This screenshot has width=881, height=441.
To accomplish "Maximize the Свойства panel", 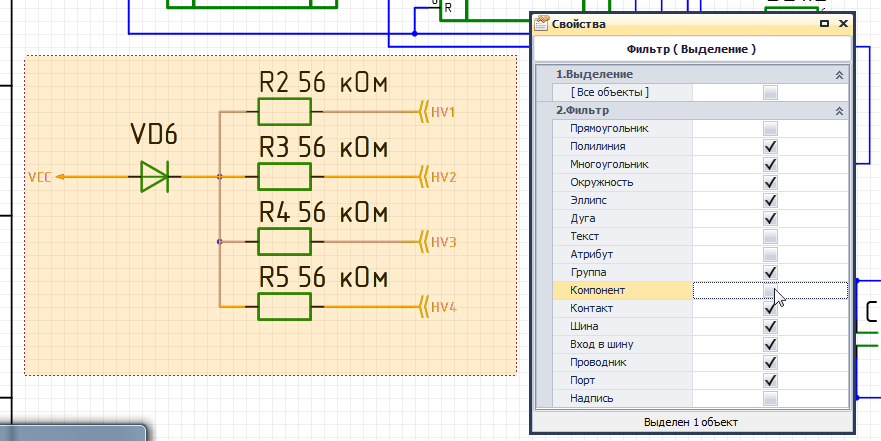I will pos(824,23).
